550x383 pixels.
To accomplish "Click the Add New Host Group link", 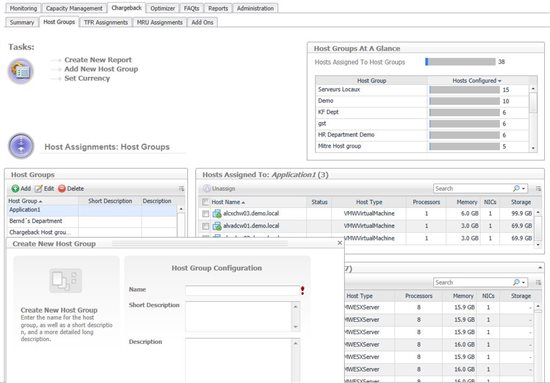I will click(101, 69).
